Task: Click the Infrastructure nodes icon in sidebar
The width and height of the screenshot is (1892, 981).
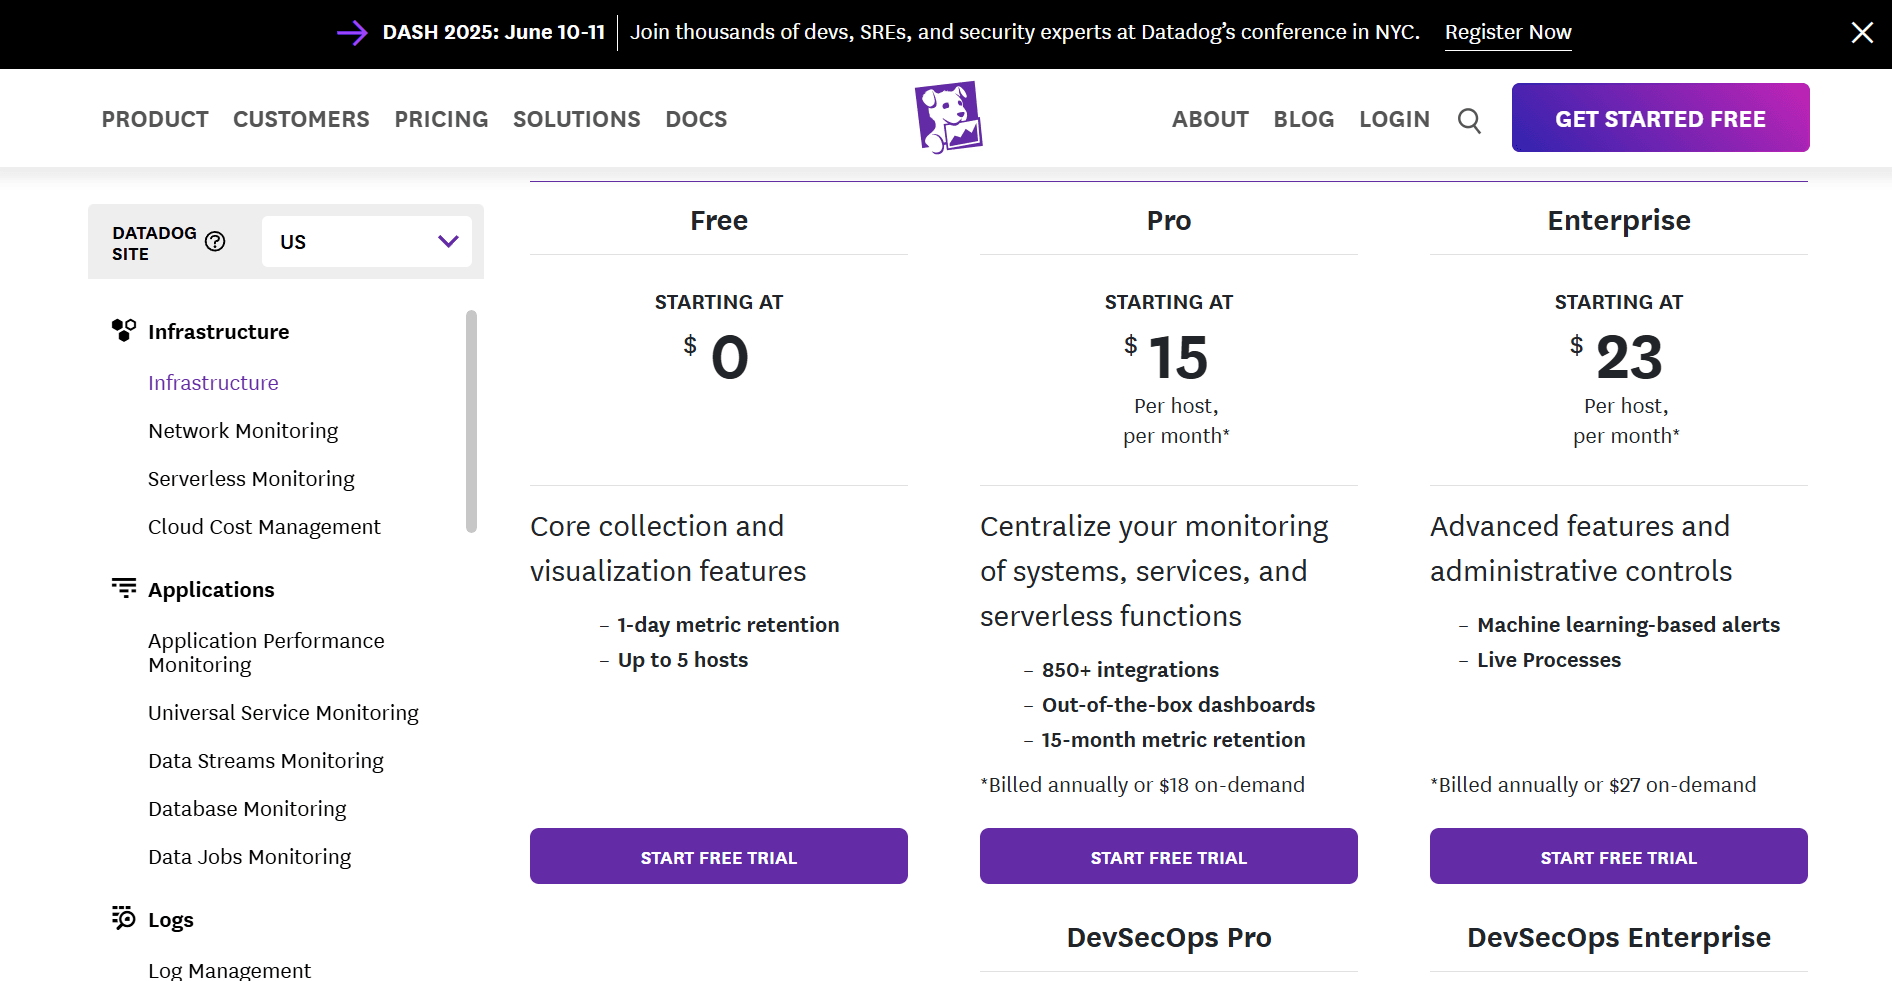Action: [124, 329]
